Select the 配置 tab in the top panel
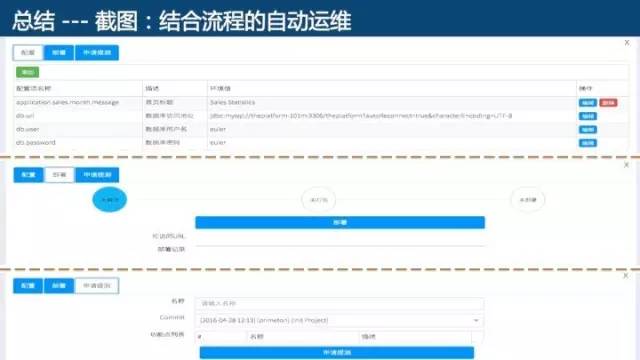 (28, 53)
